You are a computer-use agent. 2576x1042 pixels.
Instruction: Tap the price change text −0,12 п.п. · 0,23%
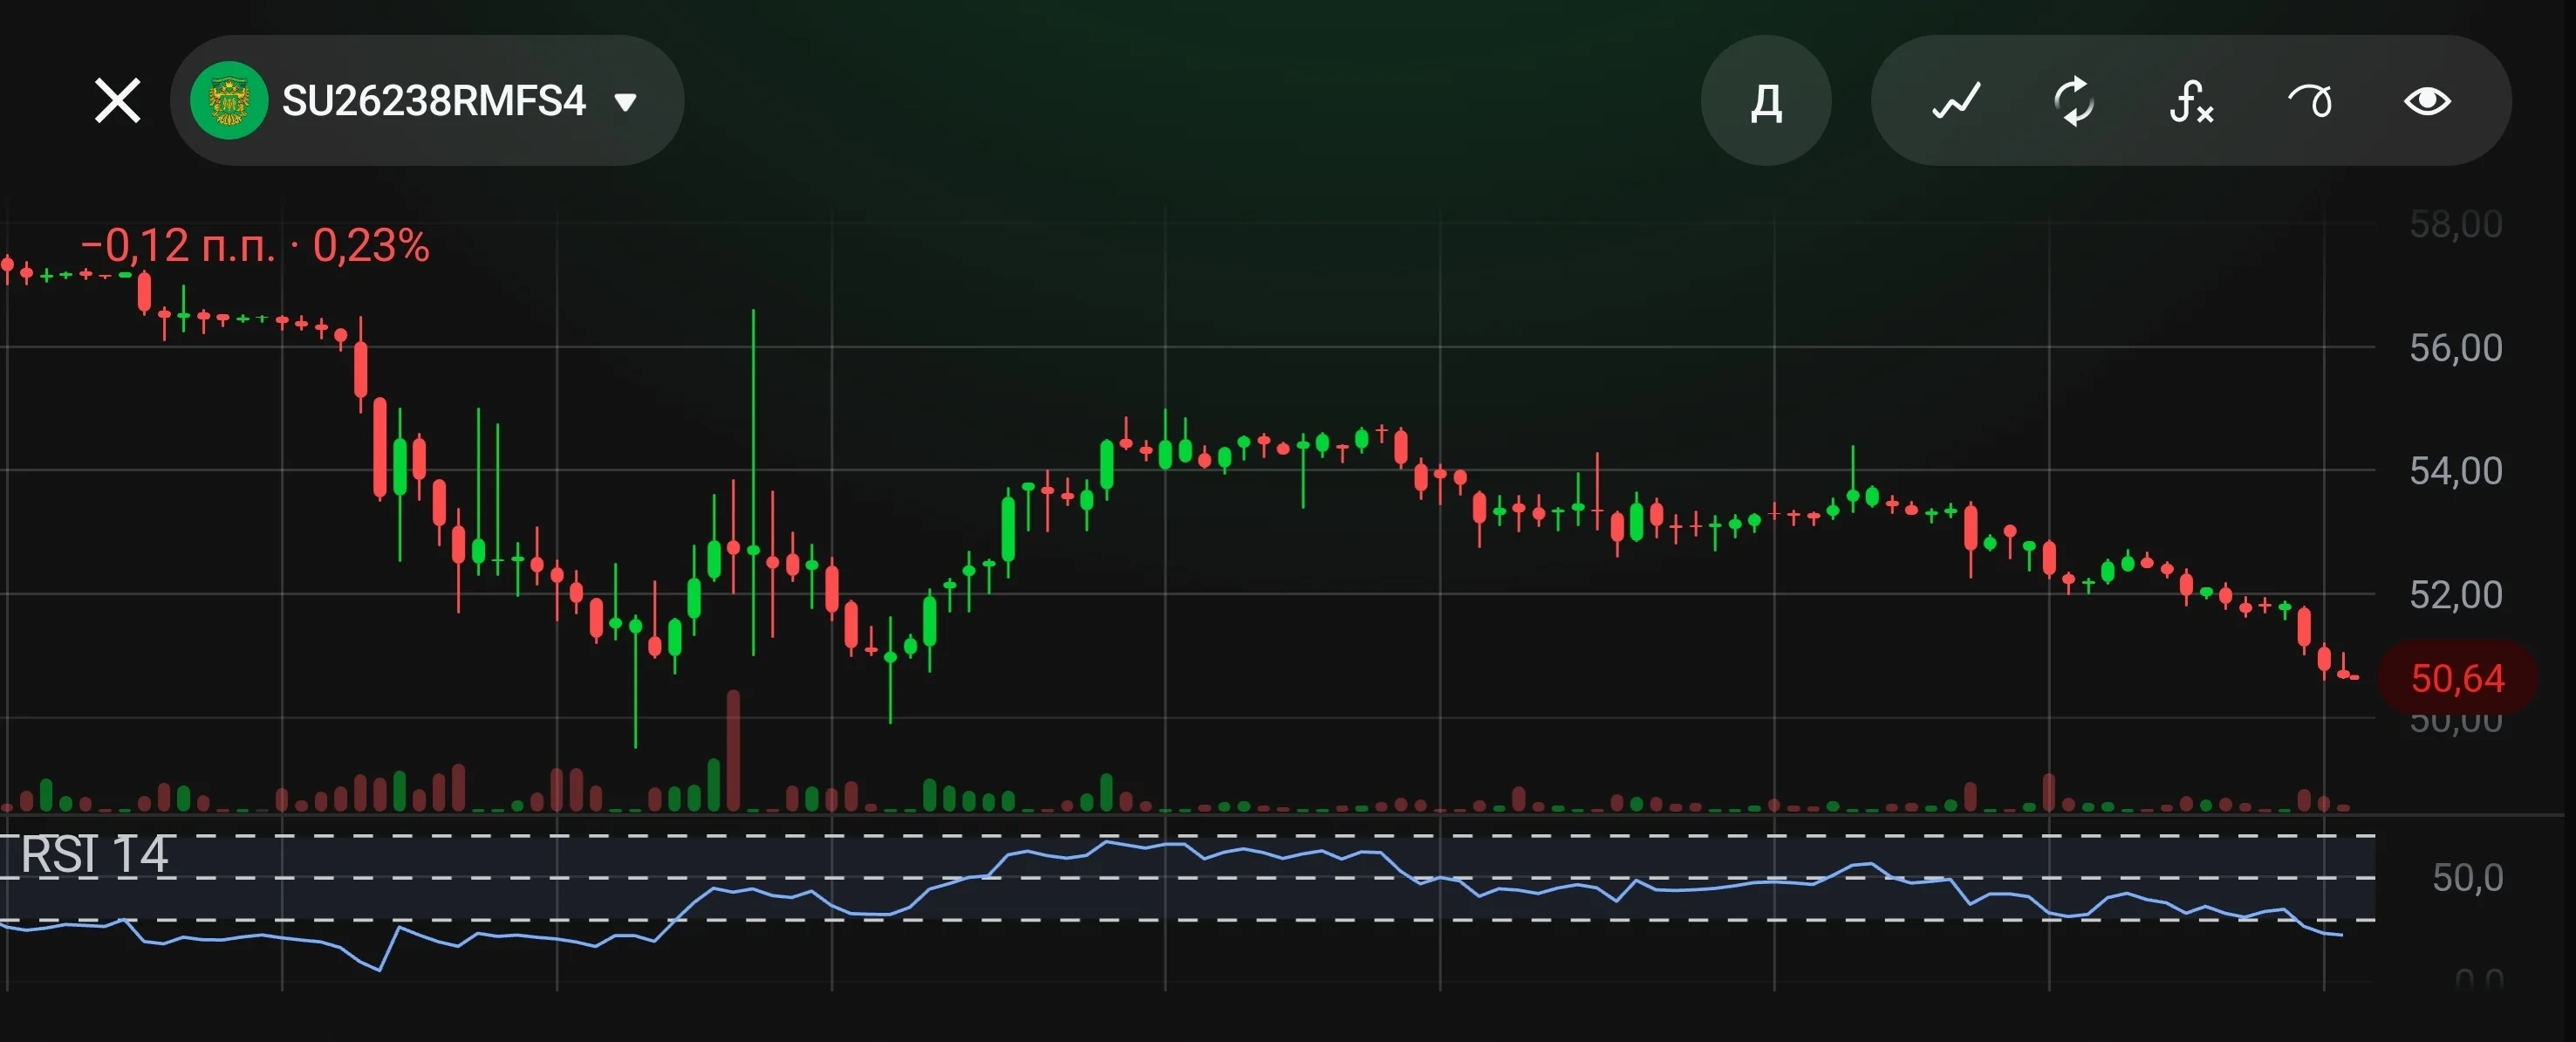pos(255,245)
